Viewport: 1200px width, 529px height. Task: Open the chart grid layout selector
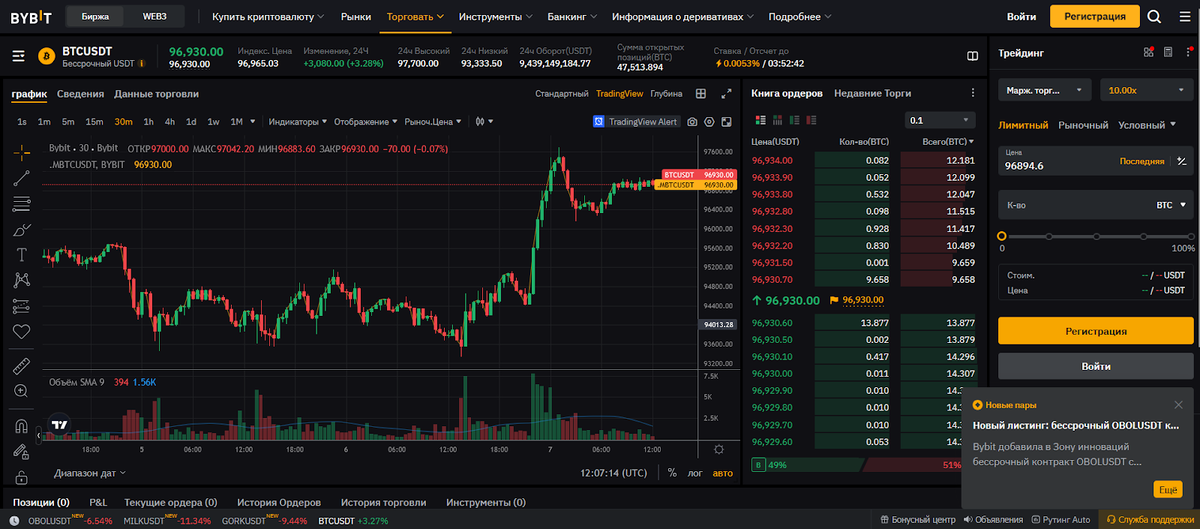(701, 94)
